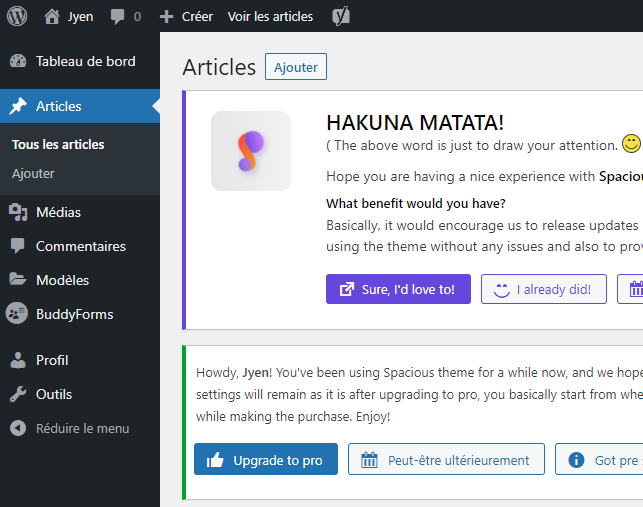
Task: Click the home icon beside Jyen
Action: pyautogui.click(x=52, y=16)
